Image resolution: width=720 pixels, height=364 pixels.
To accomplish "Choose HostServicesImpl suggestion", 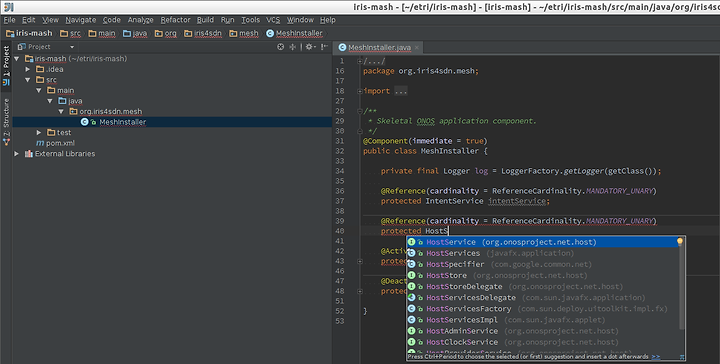I will (x=543, y=320).
